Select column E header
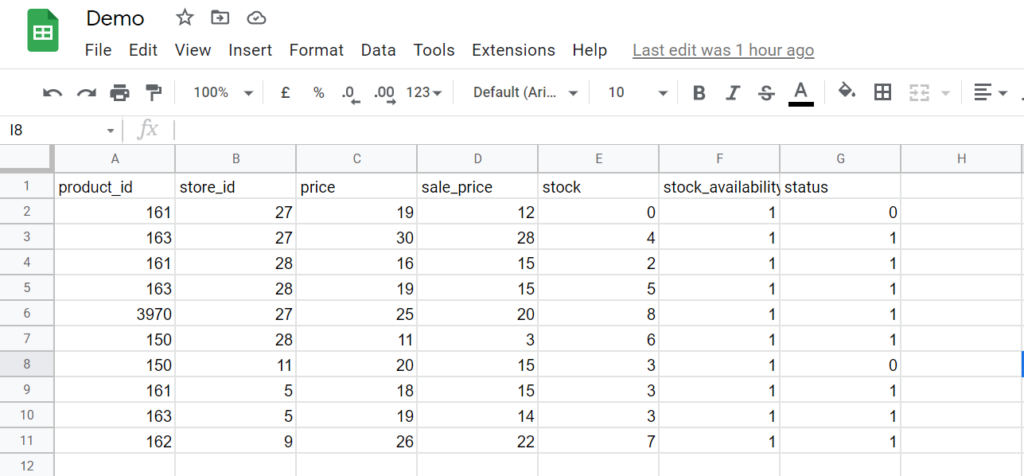The width and height of the screenshot is (1024, 476). point(598,159)
